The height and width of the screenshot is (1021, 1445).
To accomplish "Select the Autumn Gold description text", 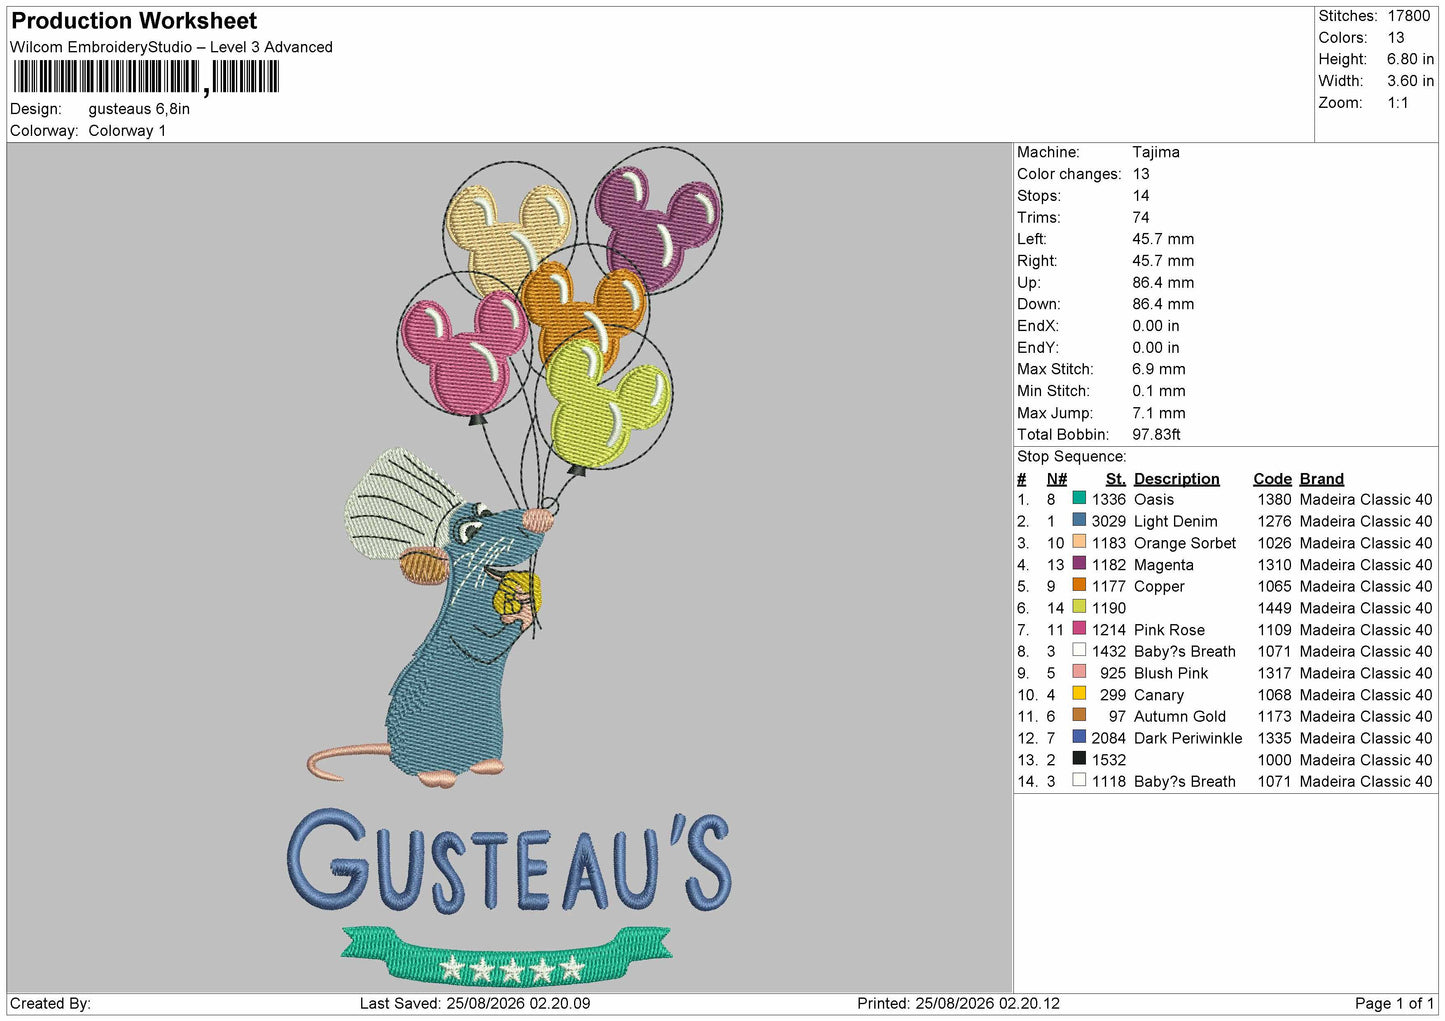I will [1180, 716].
